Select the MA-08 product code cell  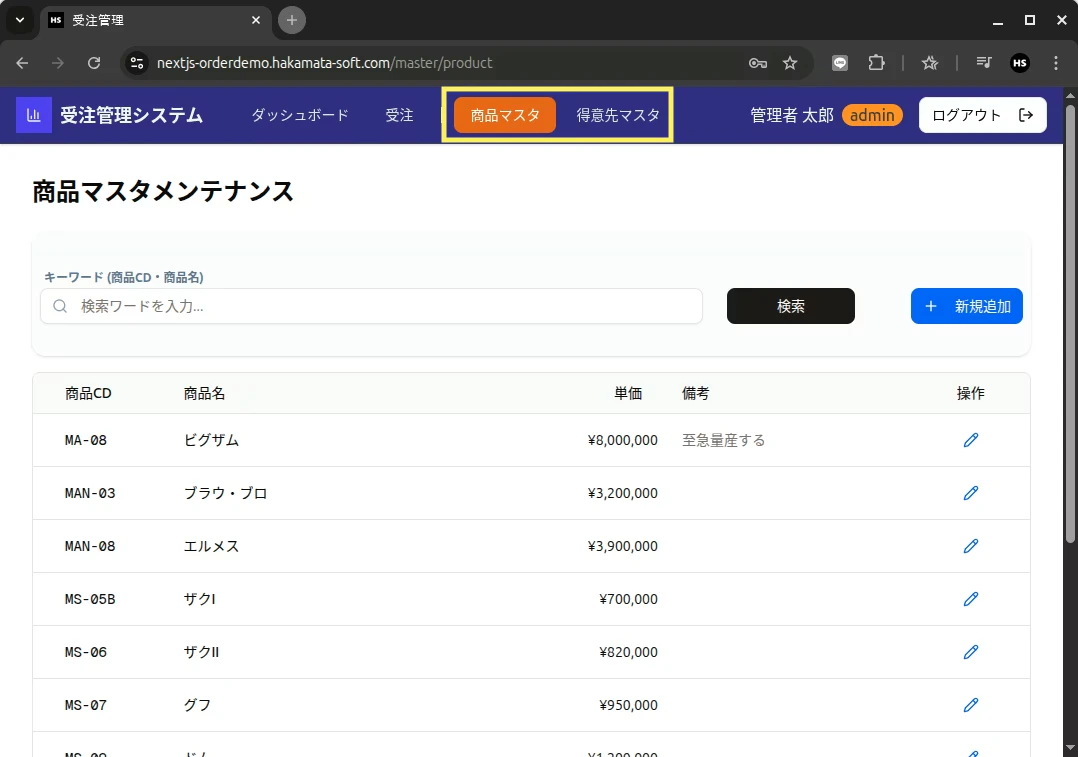click(86, 440)
